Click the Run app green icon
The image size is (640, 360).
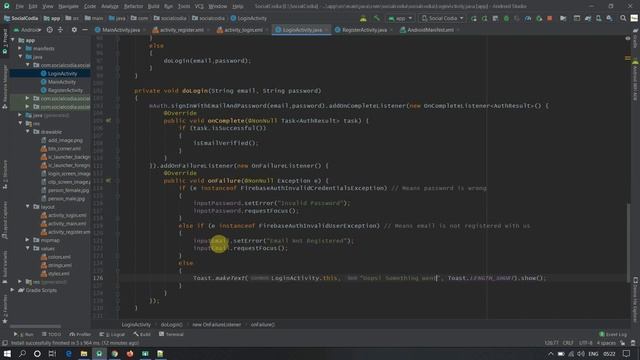click(474, 18)
